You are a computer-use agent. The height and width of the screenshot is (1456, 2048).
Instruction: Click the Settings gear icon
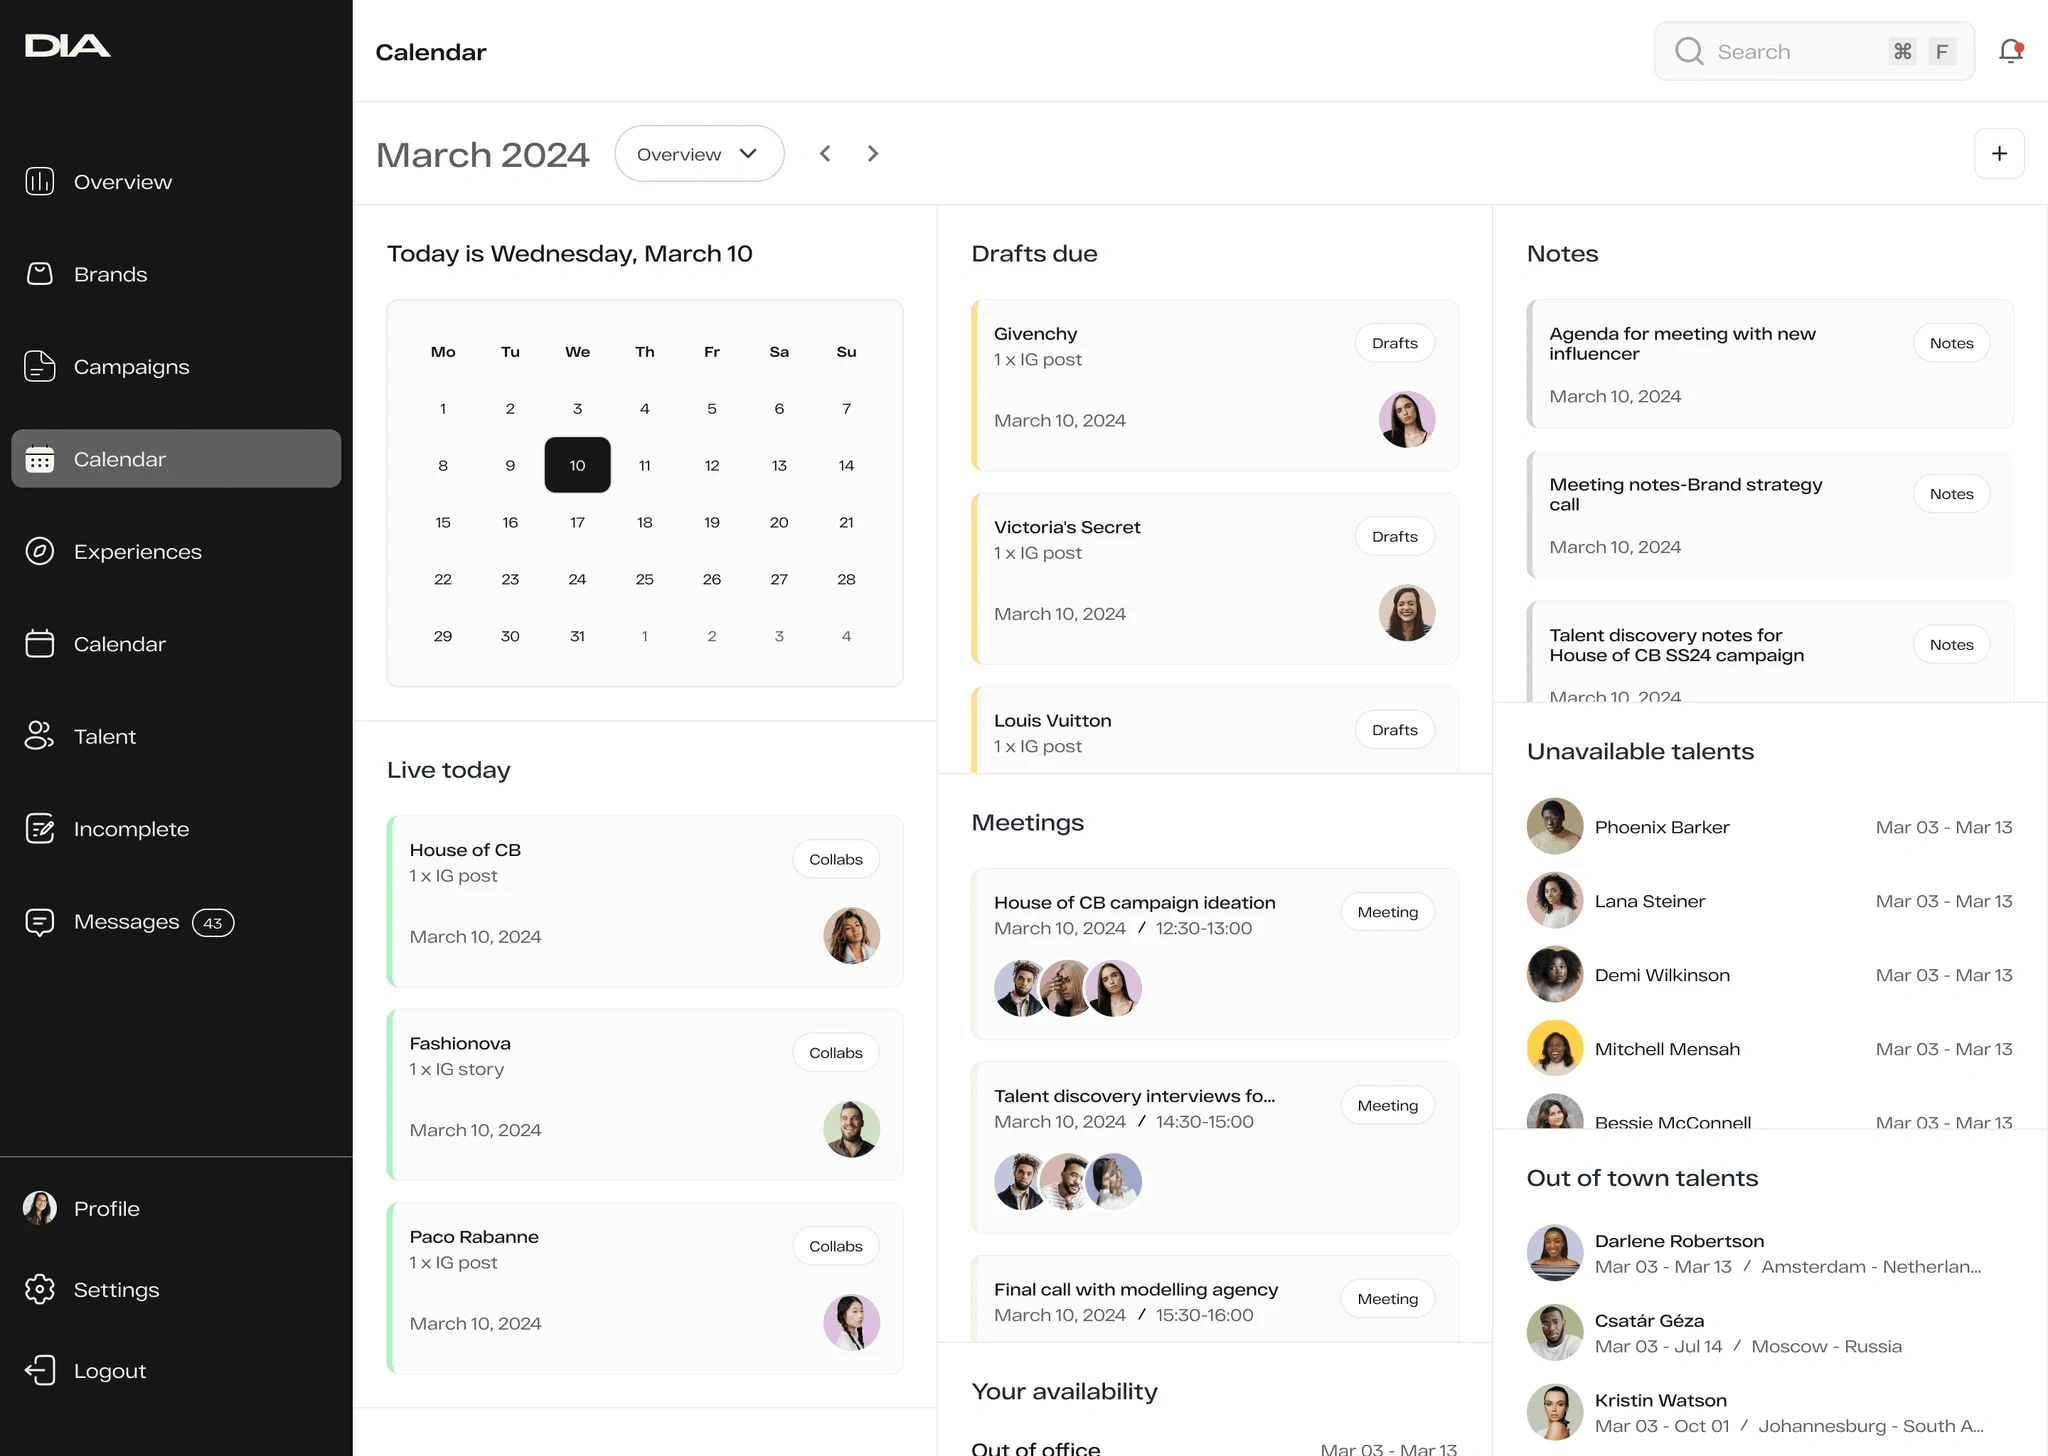(x=40, y=1290)
